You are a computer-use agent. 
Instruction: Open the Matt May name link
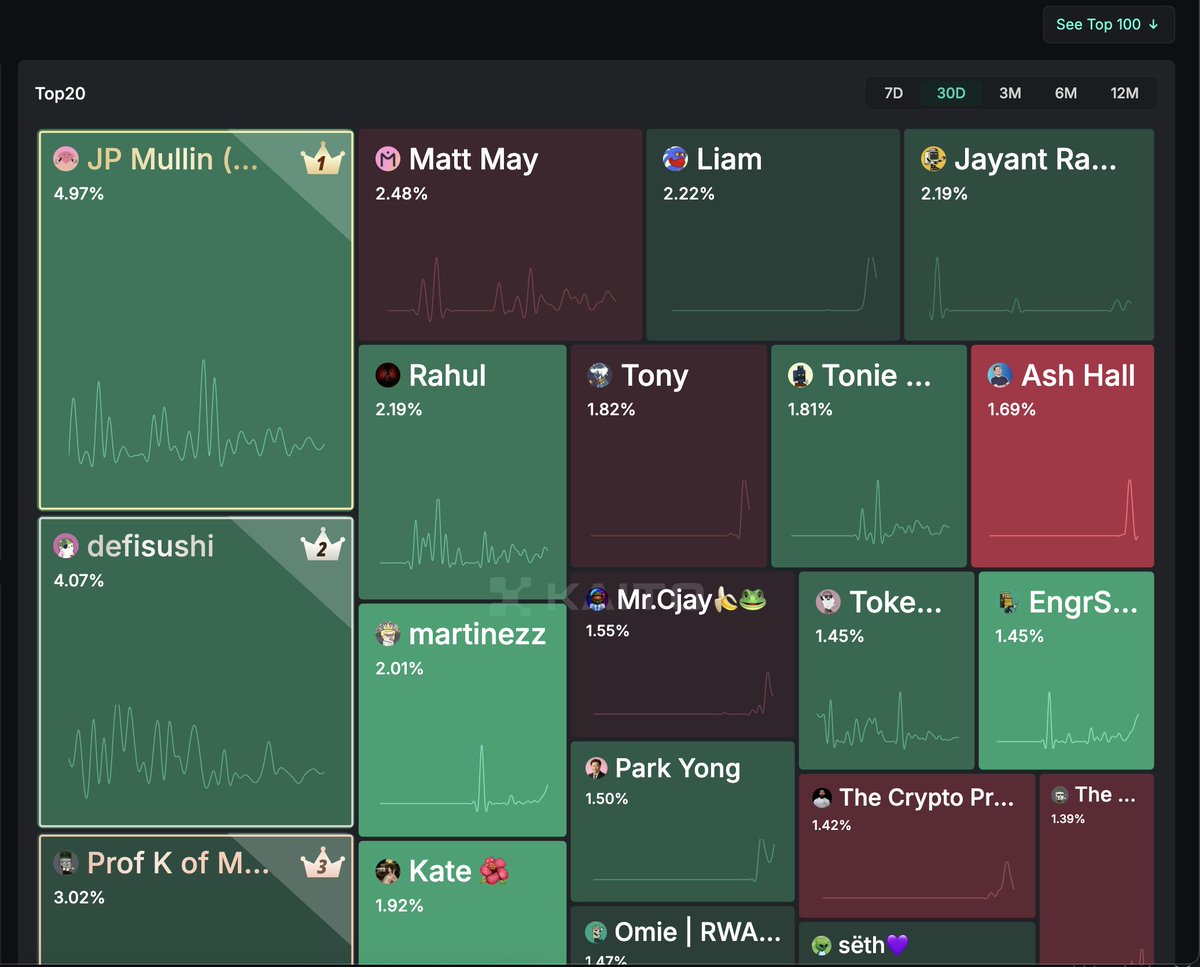coord(473,159)
